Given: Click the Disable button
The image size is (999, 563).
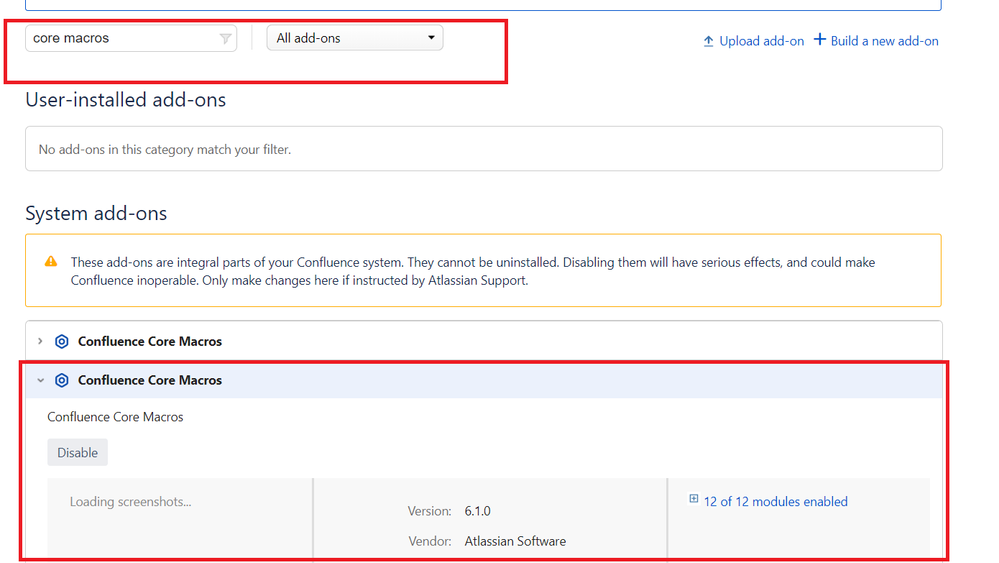Looking at the screenshot, I should click(x=77, y=452).
